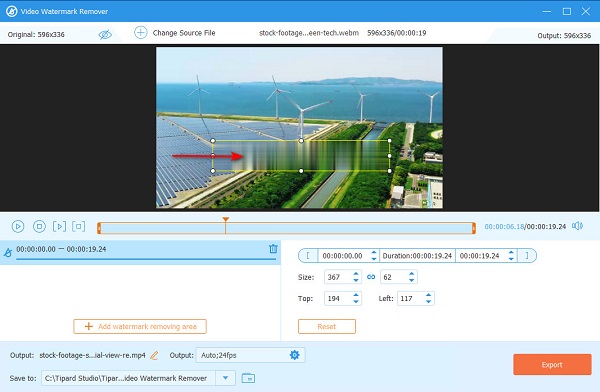This screenshot has width=600, height=392.
Task: Set start point with left bracket button
Action: point(308,255)
